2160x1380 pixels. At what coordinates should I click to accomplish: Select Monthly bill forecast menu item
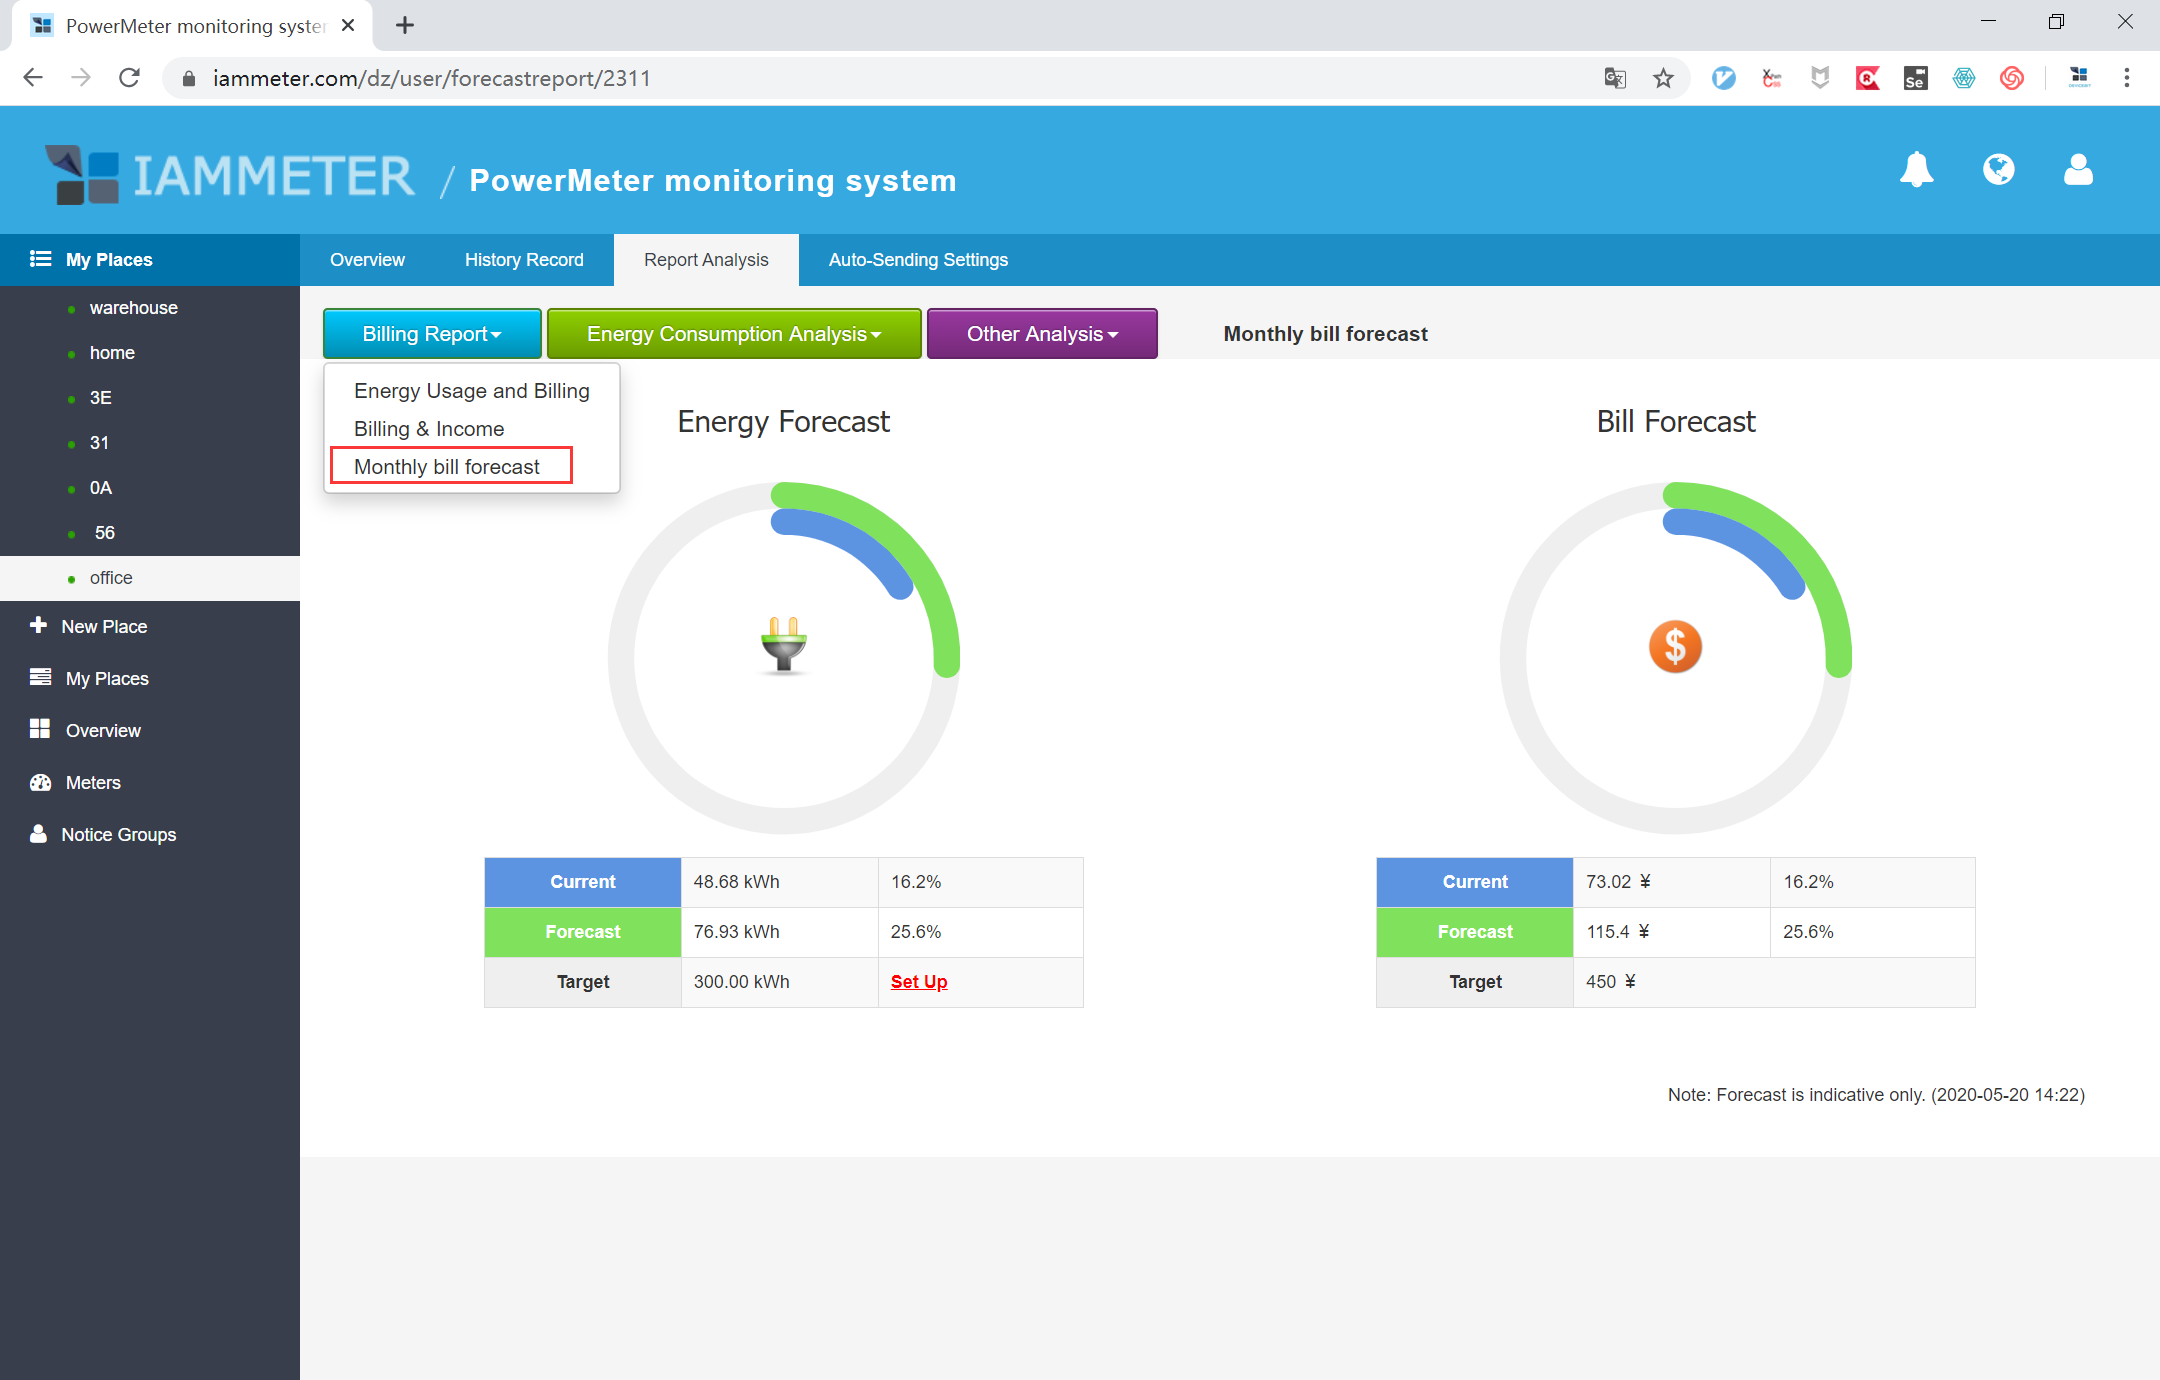tap(447, 467)
